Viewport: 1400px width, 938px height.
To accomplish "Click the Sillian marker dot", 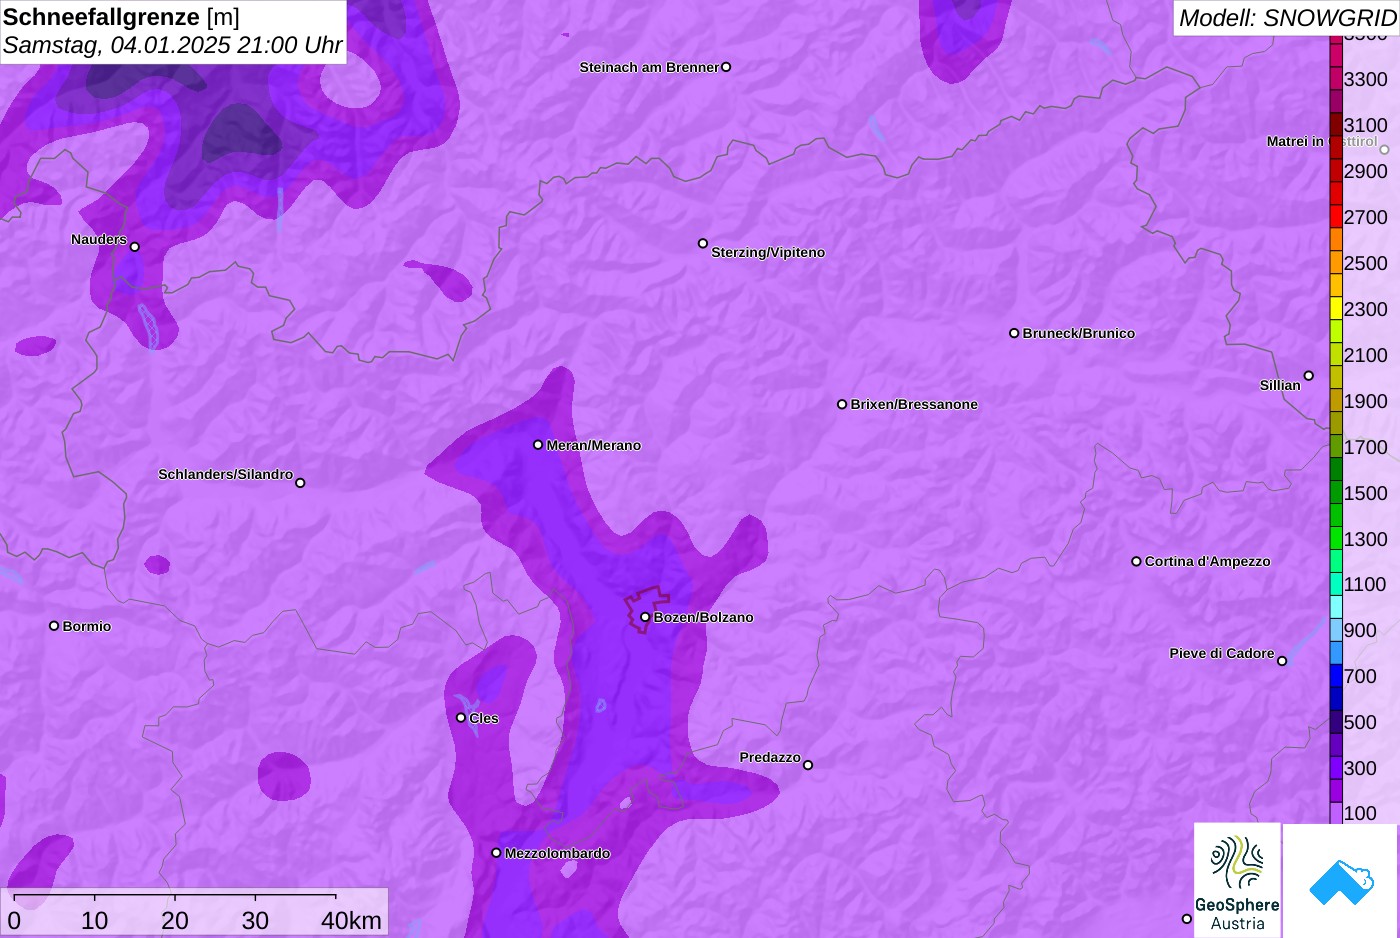I will (1309, 376).
